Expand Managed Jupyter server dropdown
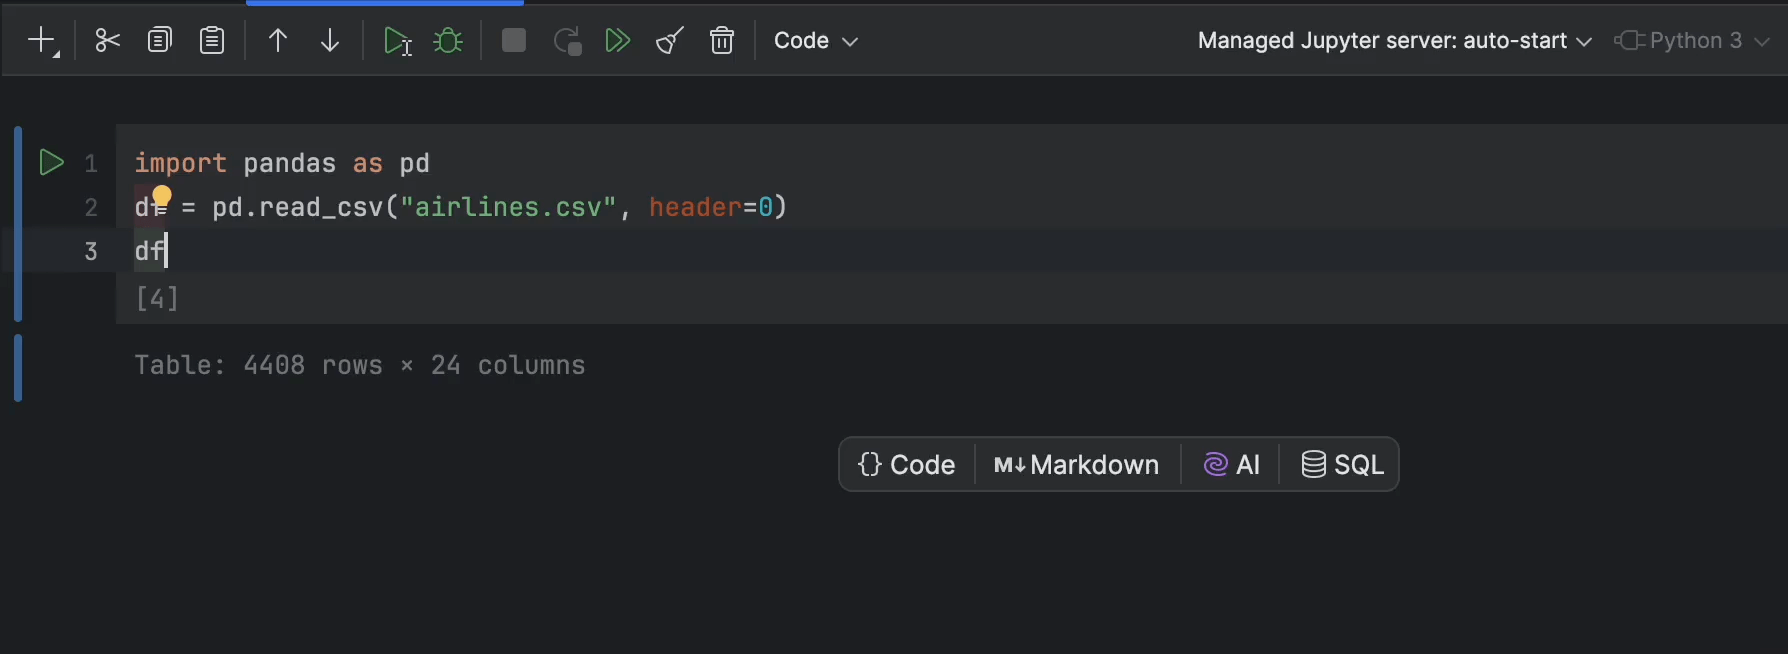The image size is (1788, 654). click(1394, 41)
